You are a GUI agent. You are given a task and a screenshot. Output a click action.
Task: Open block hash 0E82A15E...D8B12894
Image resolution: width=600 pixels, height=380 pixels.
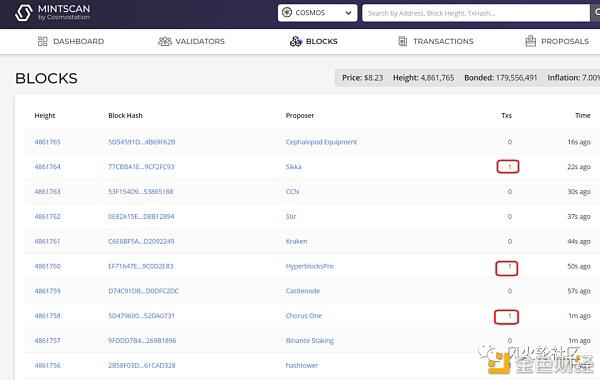coord(141,217)
